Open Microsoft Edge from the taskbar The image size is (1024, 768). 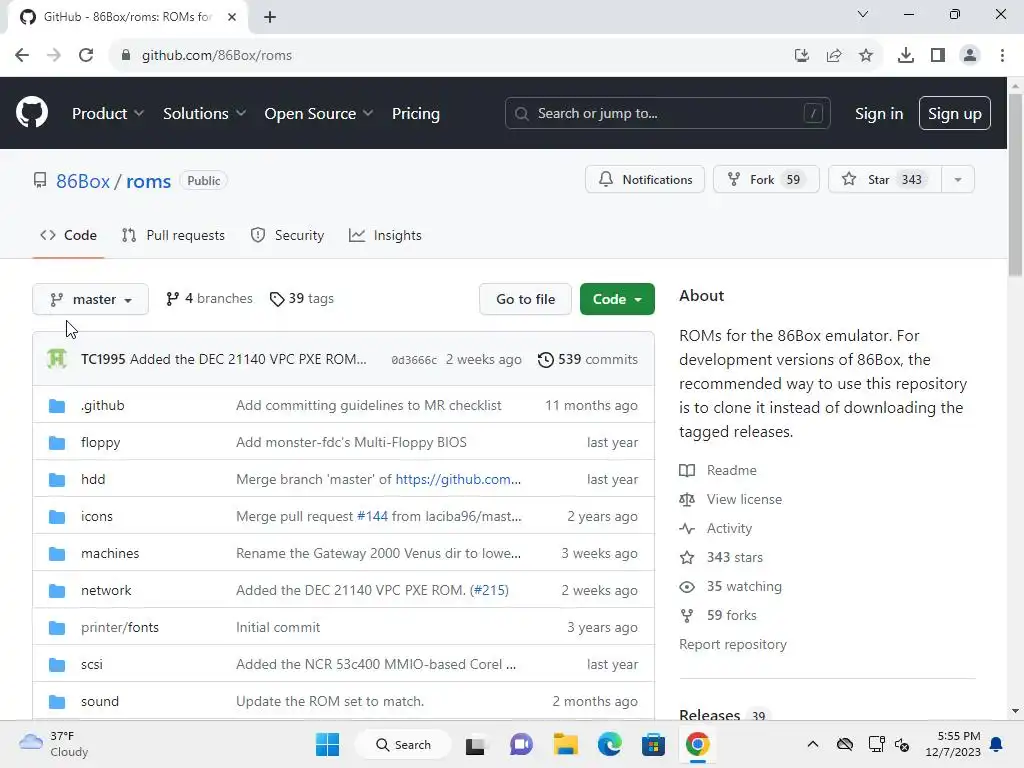click(x=609, y=744)
